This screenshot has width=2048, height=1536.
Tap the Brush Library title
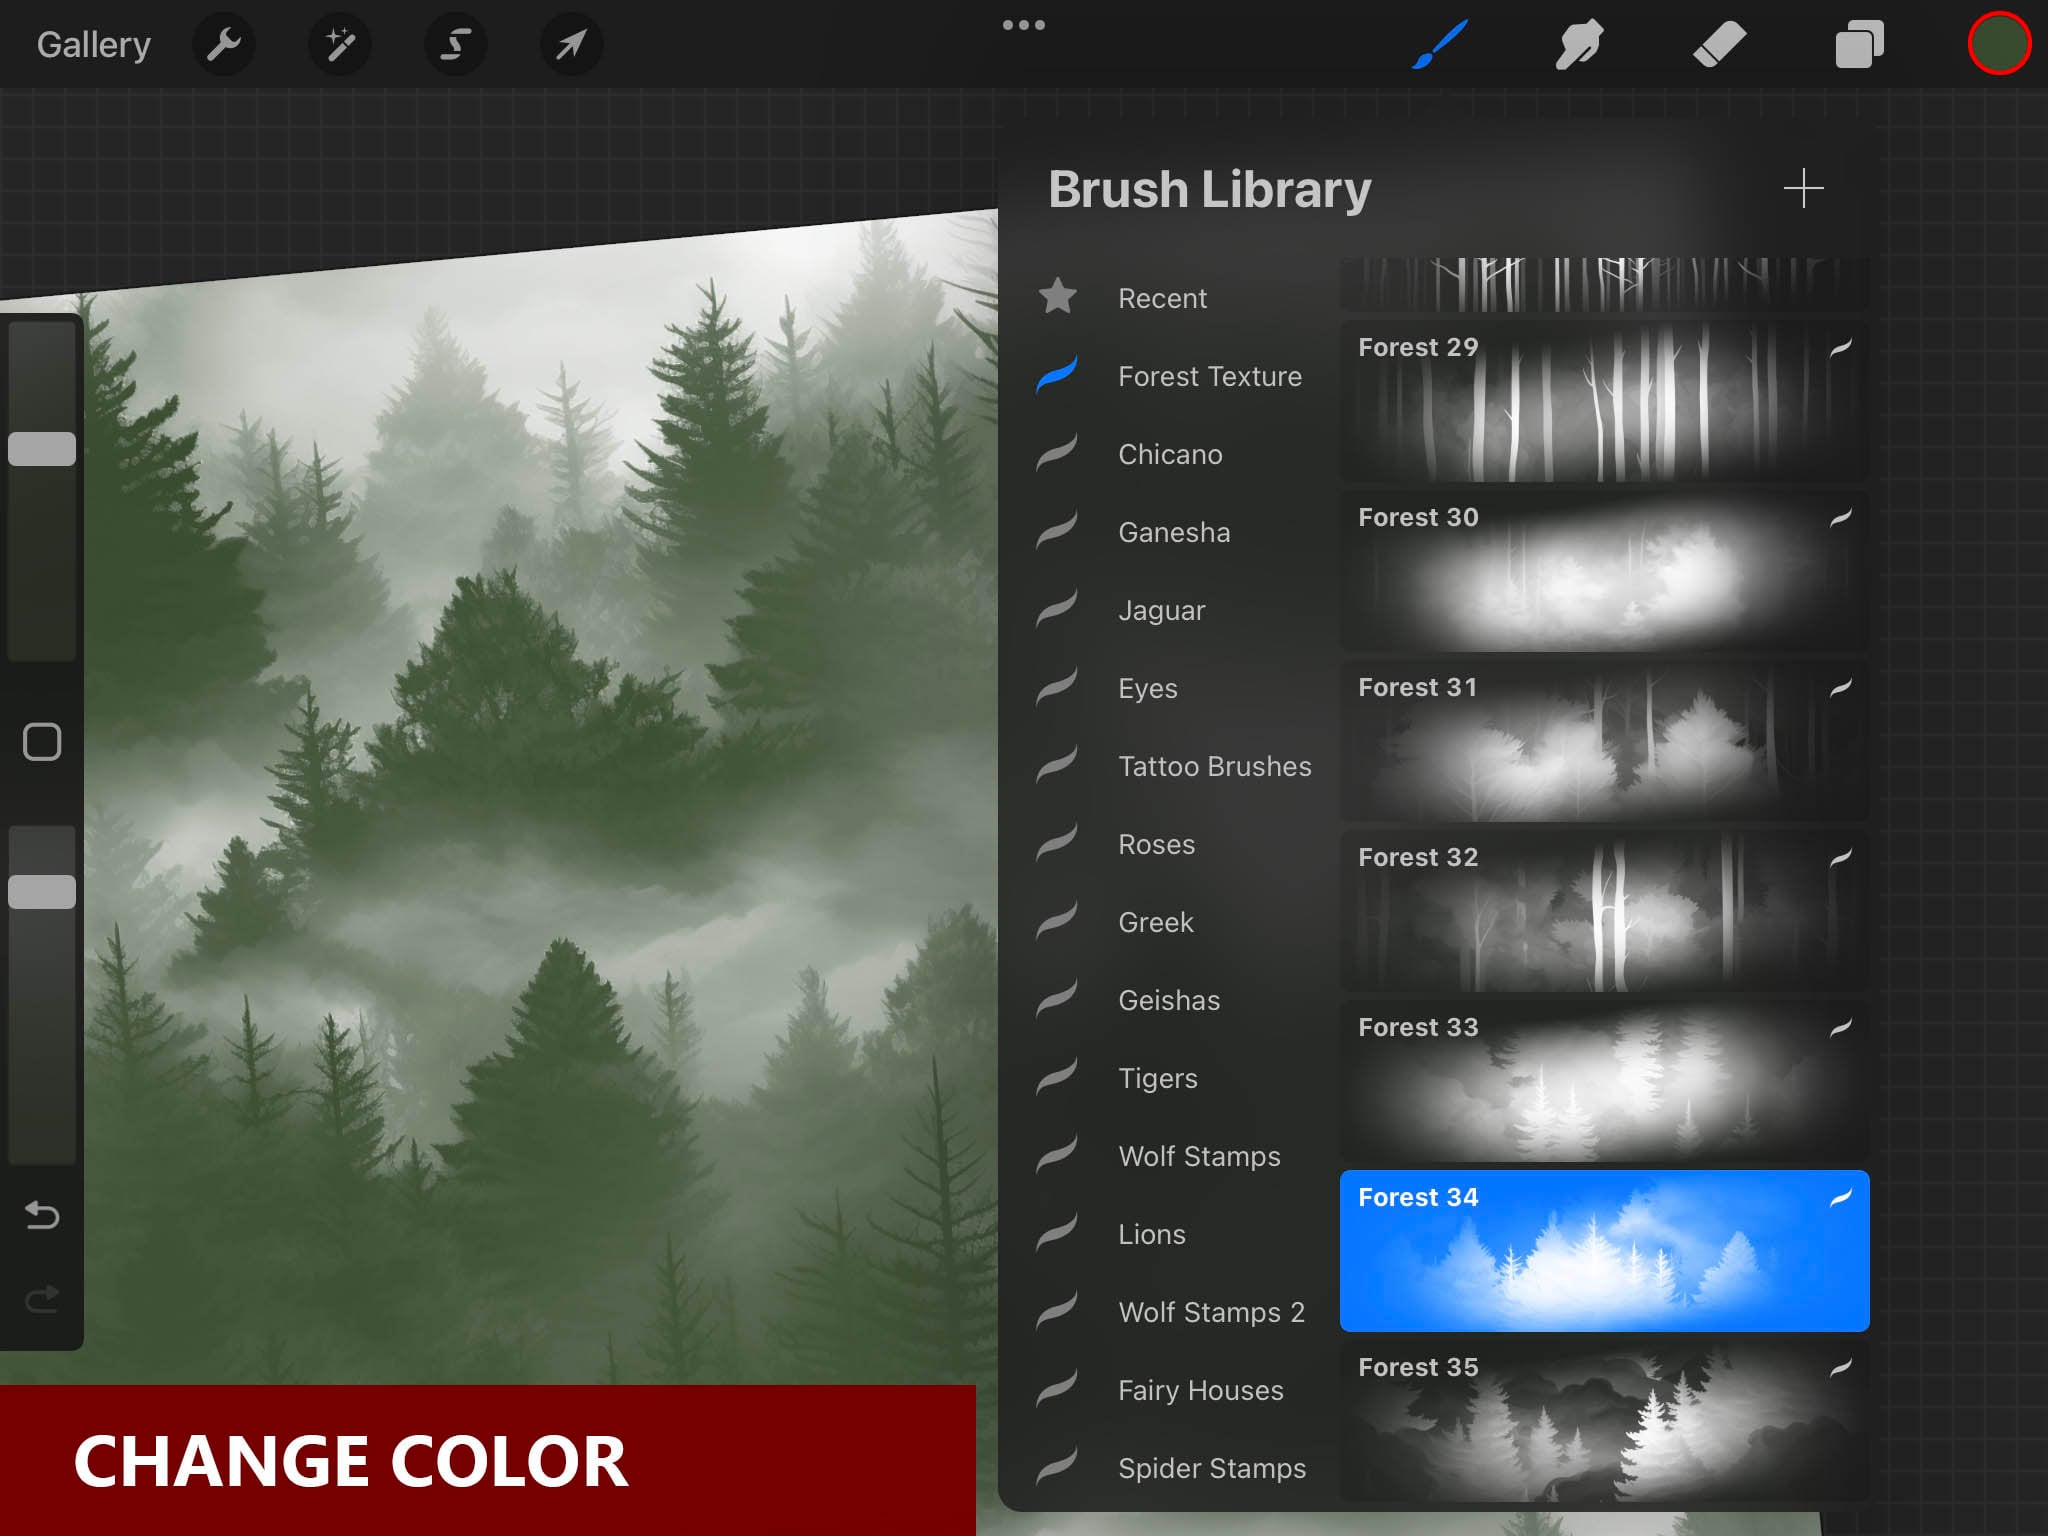(1209, 189)
